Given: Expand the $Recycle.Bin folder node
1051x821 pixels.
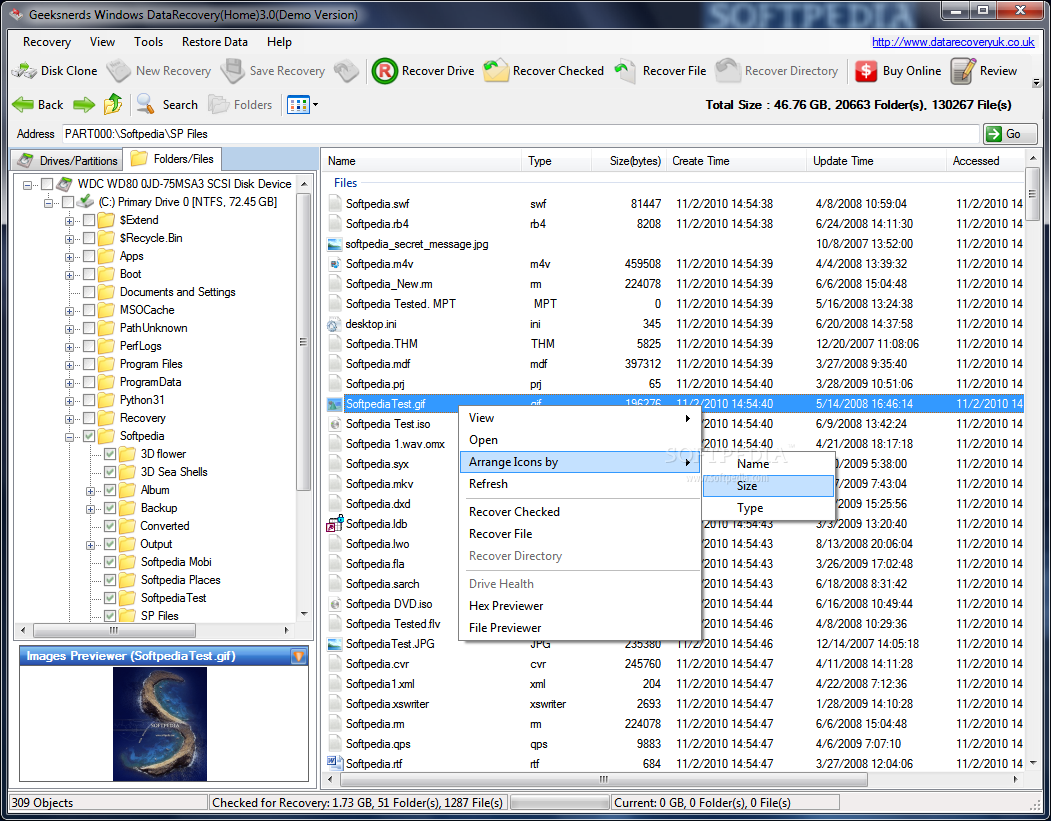Looking at the screenshot, I should [x=69, y=239].
